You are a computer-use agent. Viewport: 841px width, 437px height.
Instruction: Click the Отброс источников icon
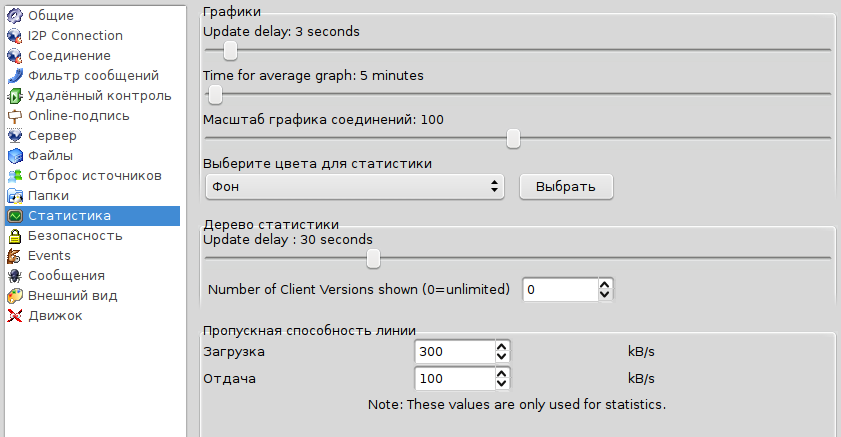14,176
